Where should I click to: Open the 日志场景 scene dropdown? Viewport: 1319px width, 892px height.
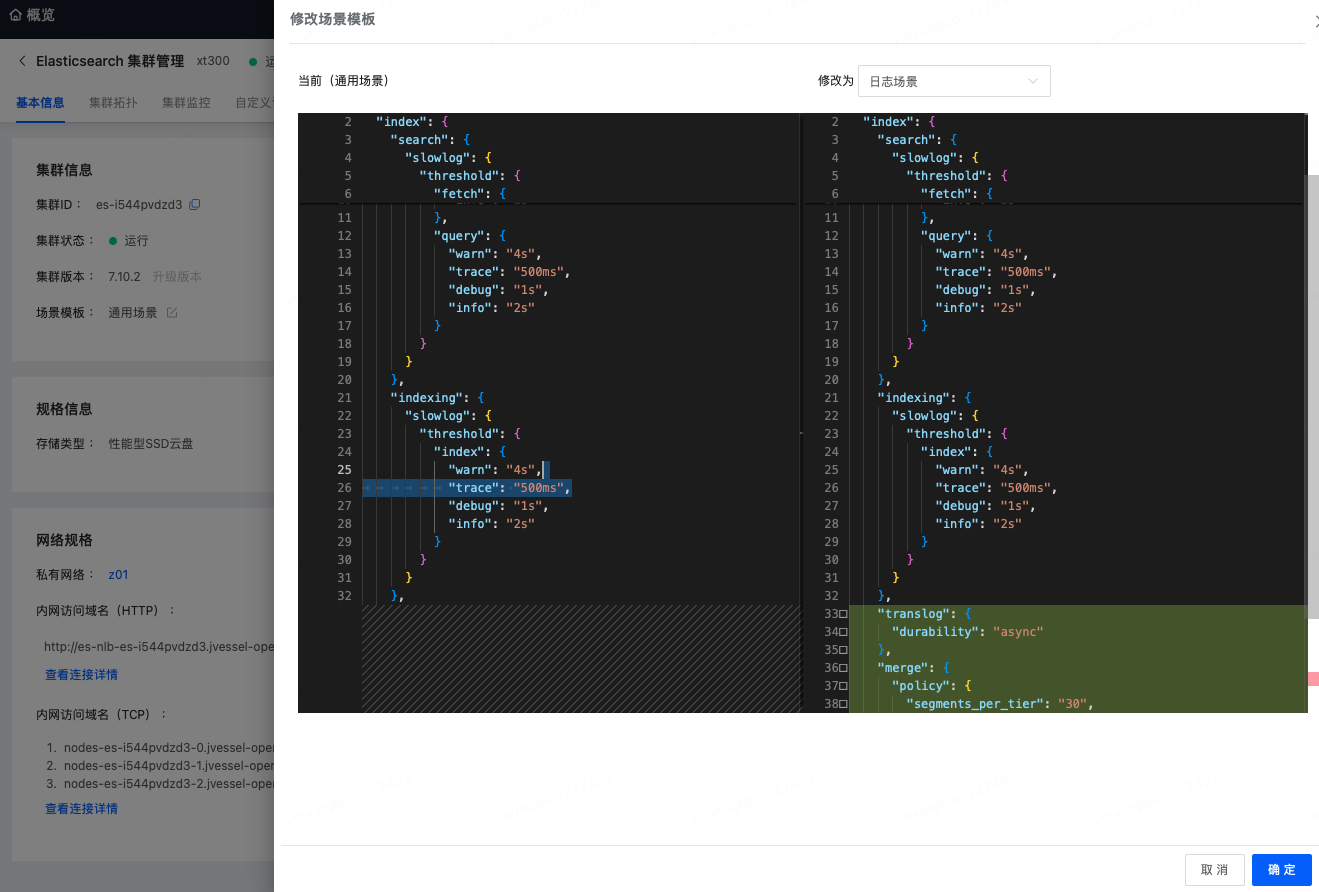click(x=954, y=81)
